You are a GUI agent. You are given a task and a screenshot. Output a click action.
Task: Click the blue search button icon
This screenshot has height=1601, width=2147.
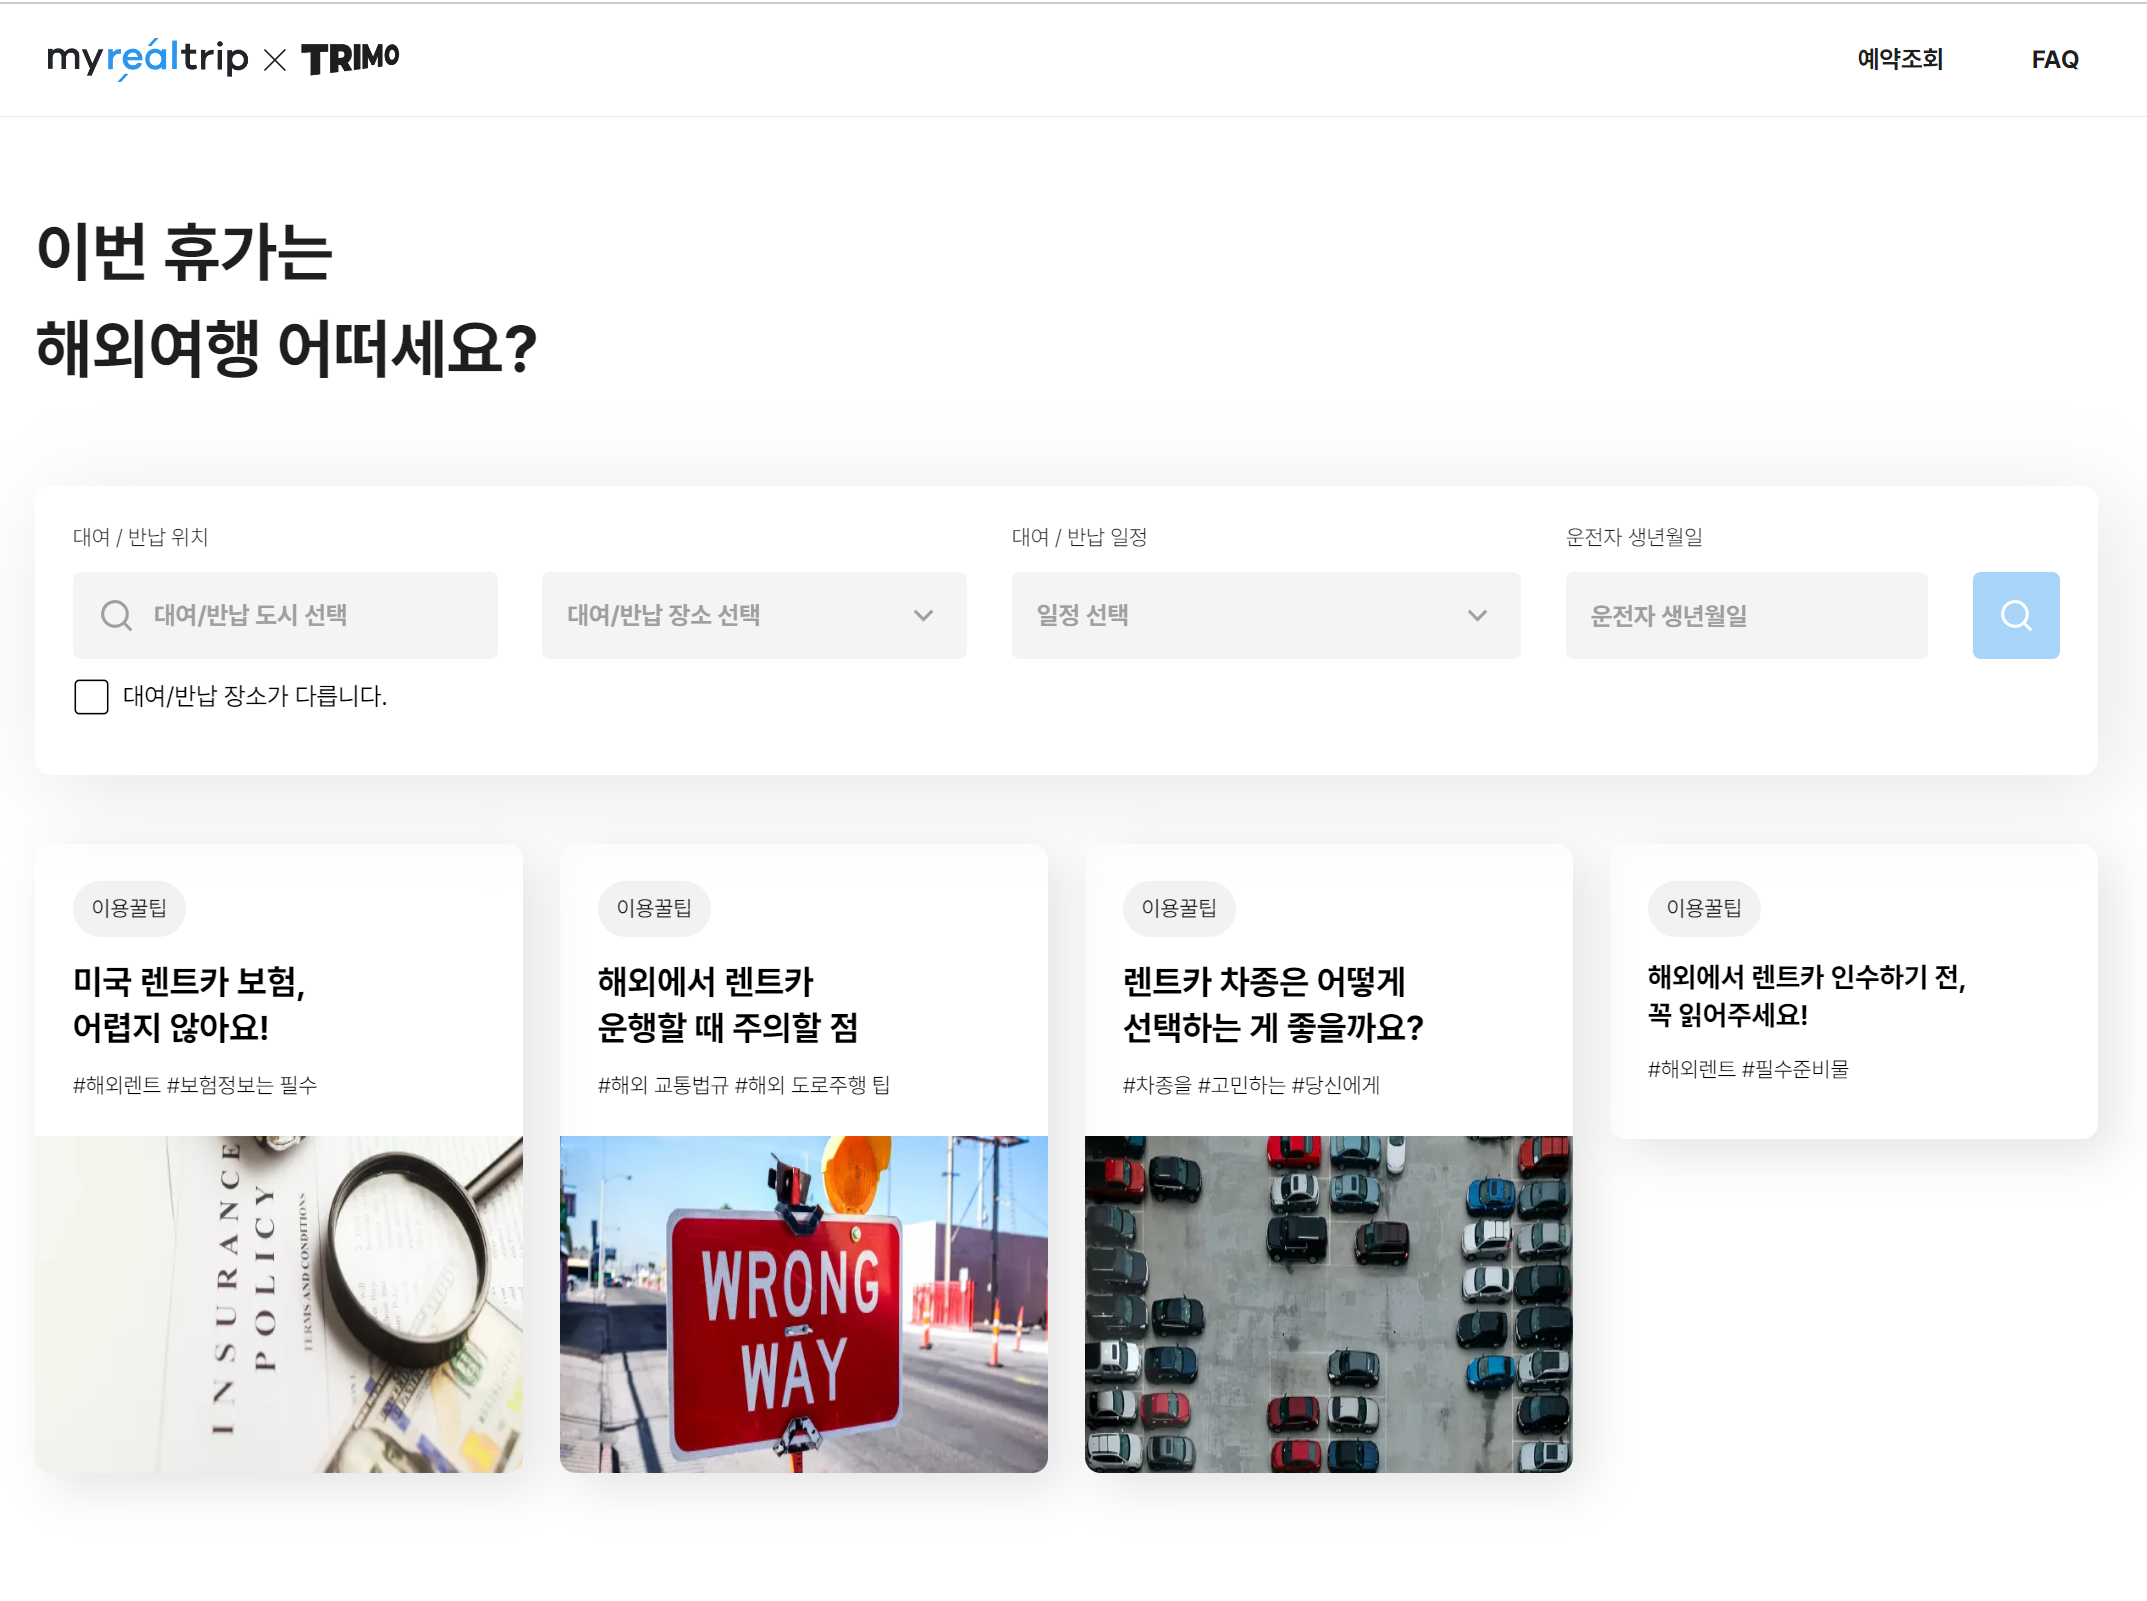(2015, 615)
